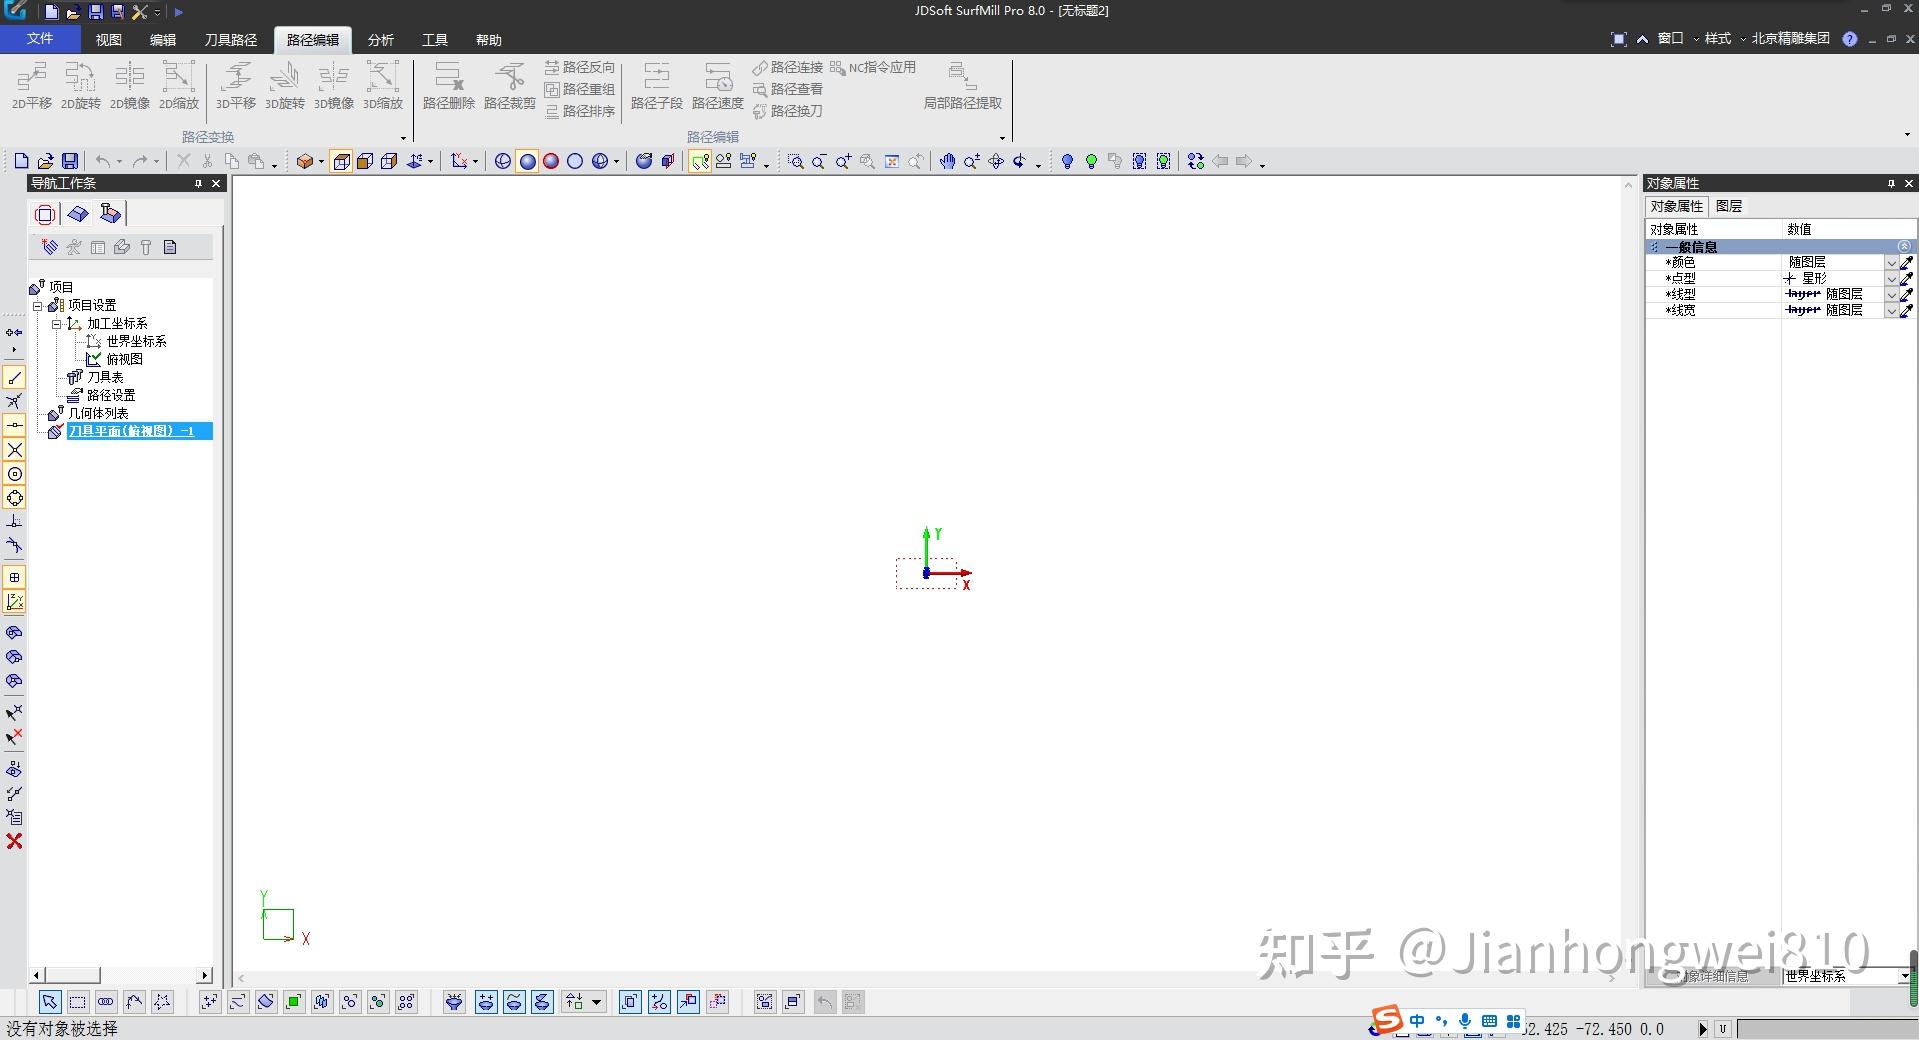Screen dimensions: 1919x1040
Task: Save with the floppy disk toolbar icon
Action: [x=69, y=161]
